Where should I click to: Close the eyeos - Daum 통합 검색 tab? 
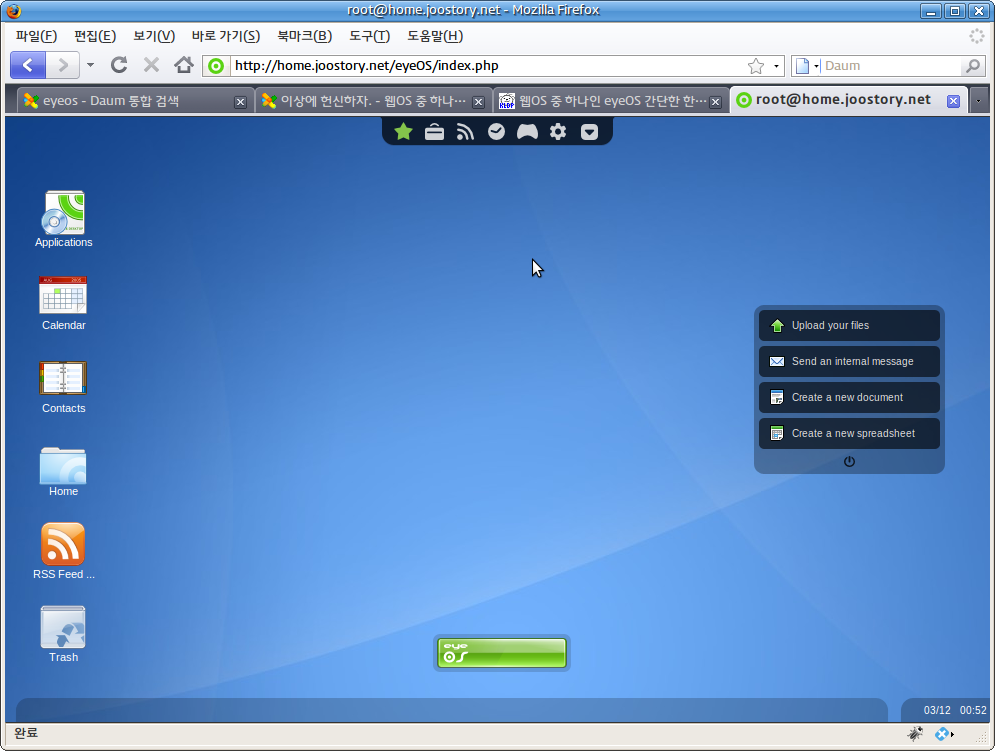pyautogui.click(x=241, y=102)
